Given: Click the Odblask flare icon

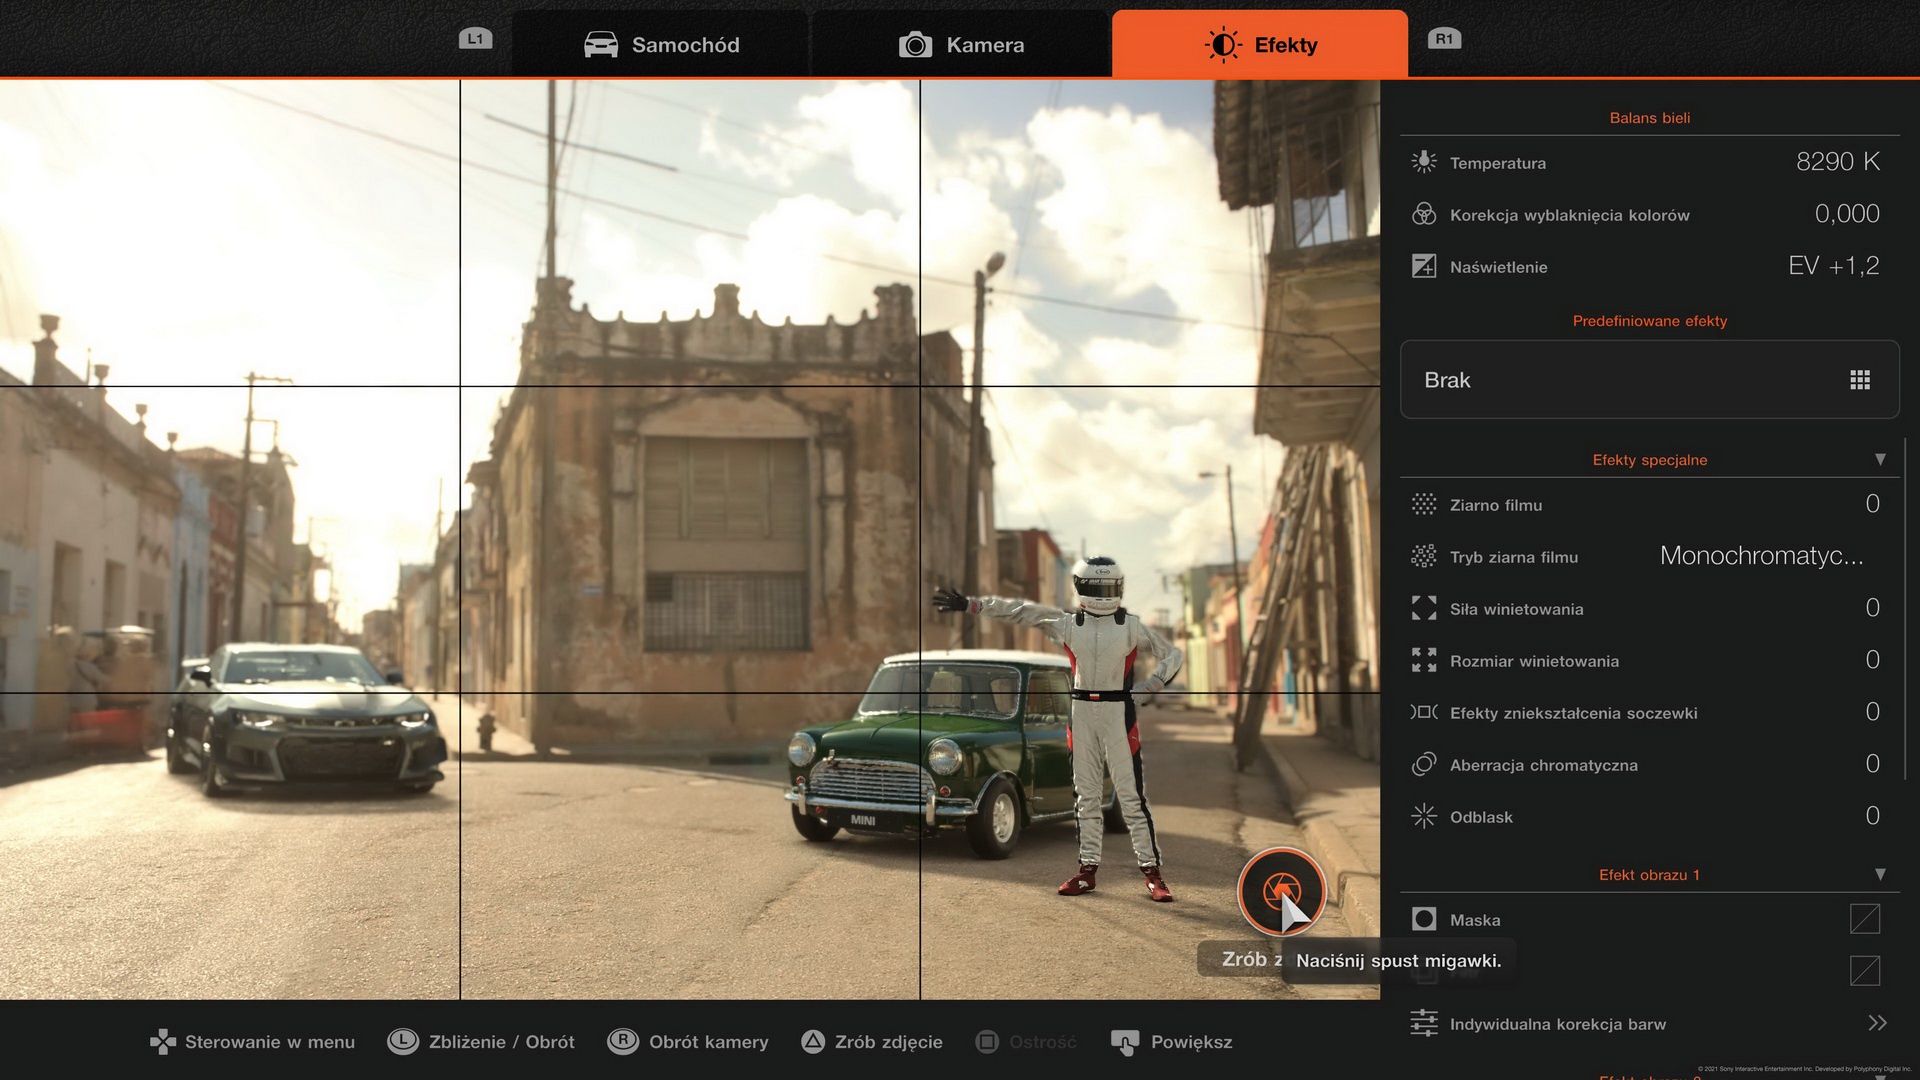Looking at the screenshot, I should tap(1424, 816).
